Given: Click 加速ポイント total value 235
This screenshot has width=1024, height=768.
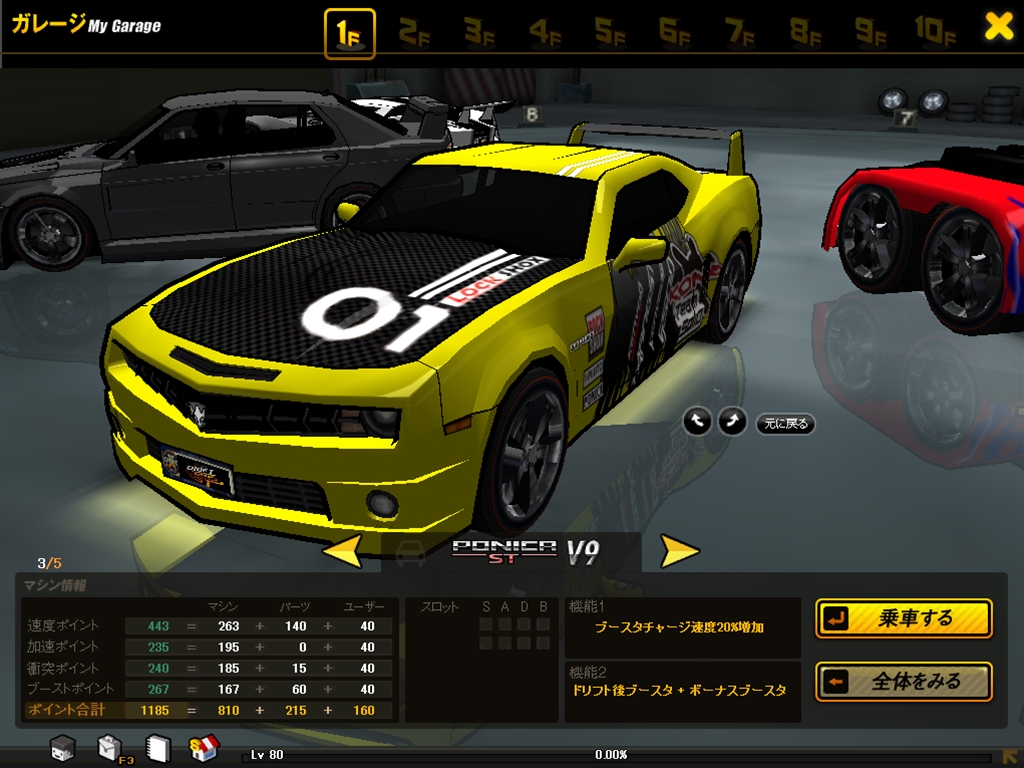Looking at the screenshot, I should (158, 647).
